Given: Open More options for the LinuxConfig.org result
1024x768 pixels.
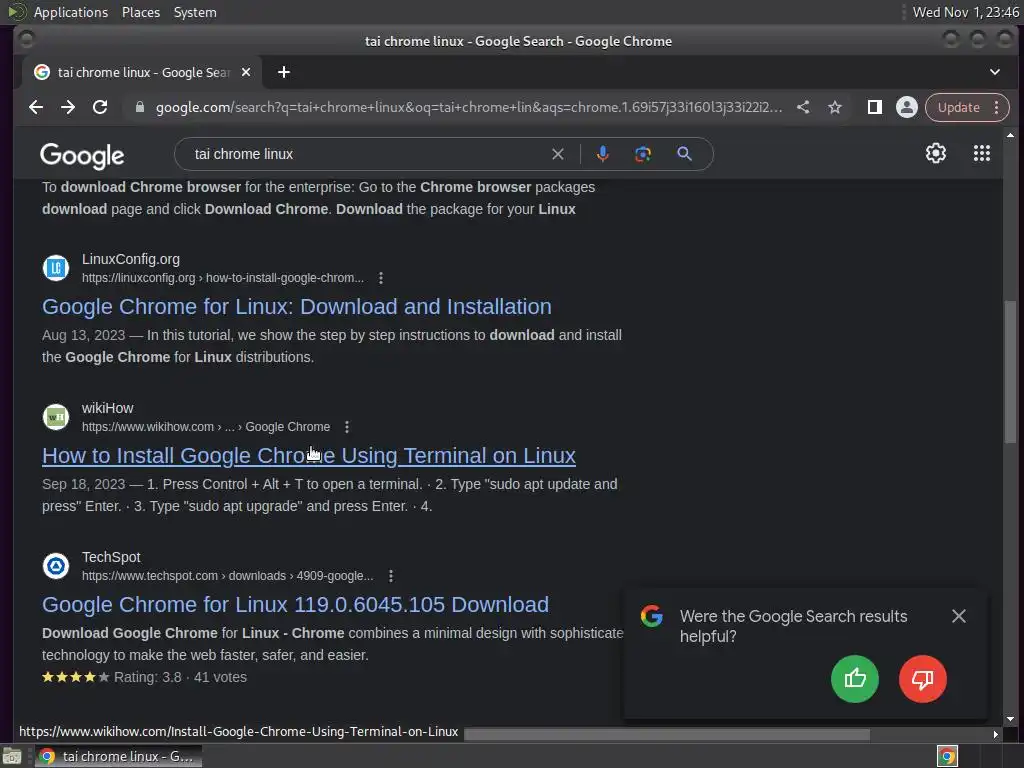Looking at the screenshot, I should 381,278.
